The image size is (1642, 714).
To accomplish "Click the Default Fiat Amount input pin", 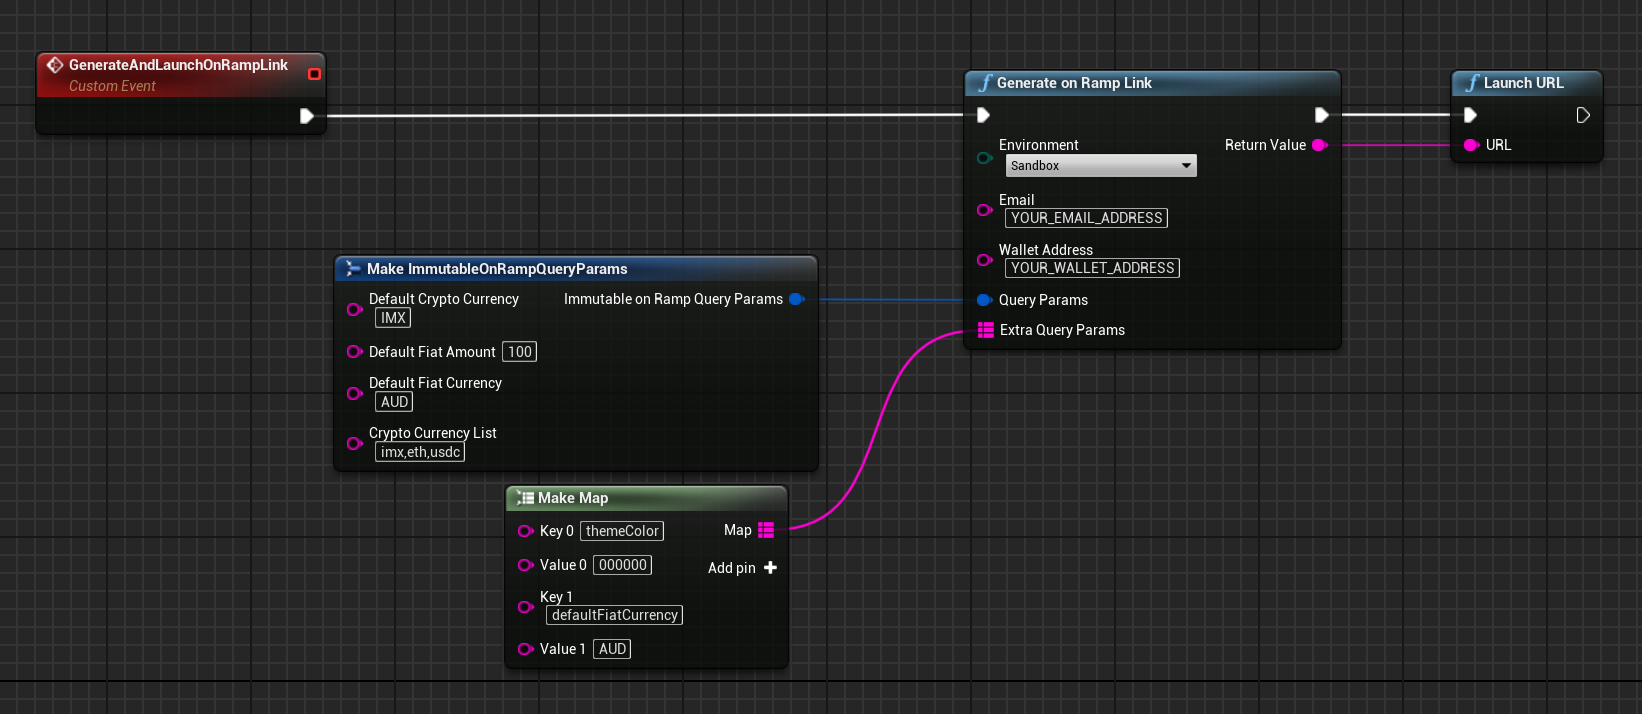I will click(x=354, y=352).
